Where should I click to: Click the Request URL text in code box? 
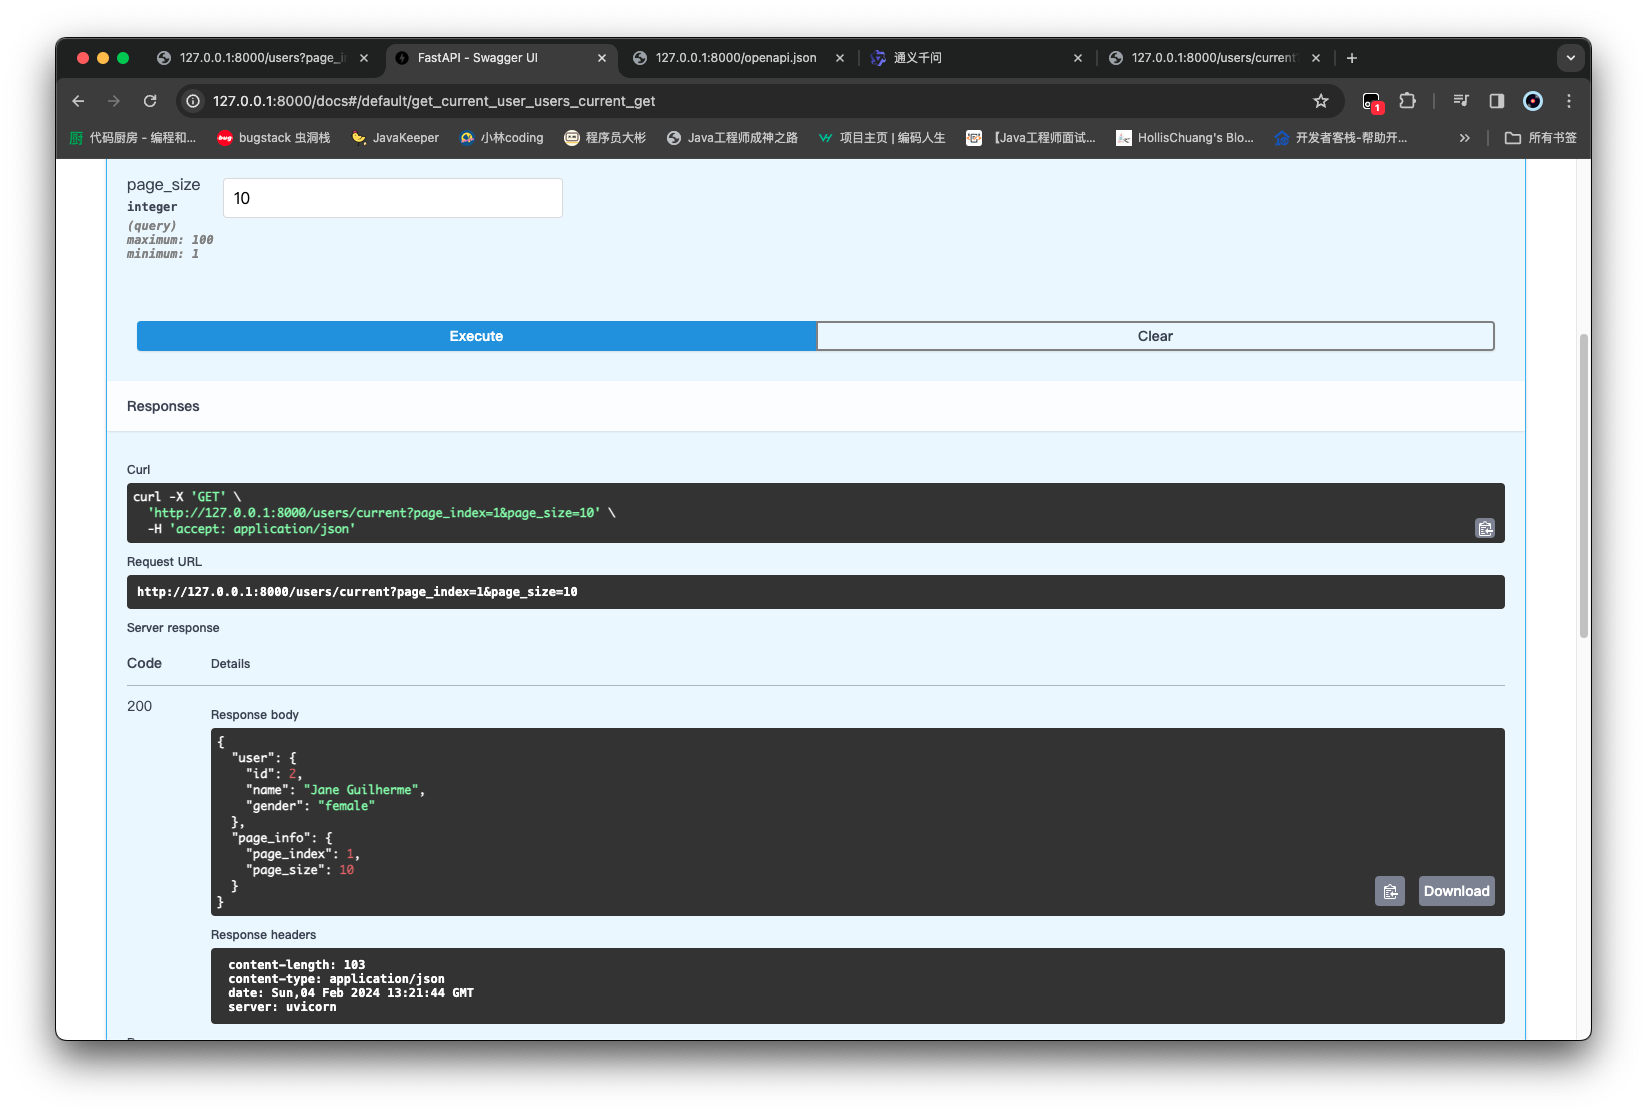pos(357,592)
